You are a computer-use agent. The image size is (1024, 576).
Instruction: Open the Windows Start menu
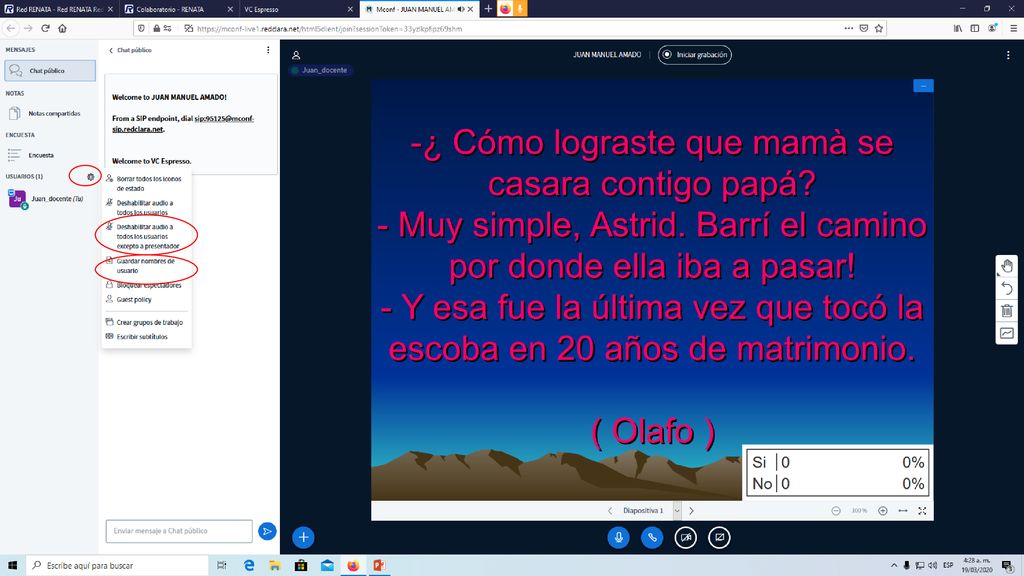tap(12, 566)
